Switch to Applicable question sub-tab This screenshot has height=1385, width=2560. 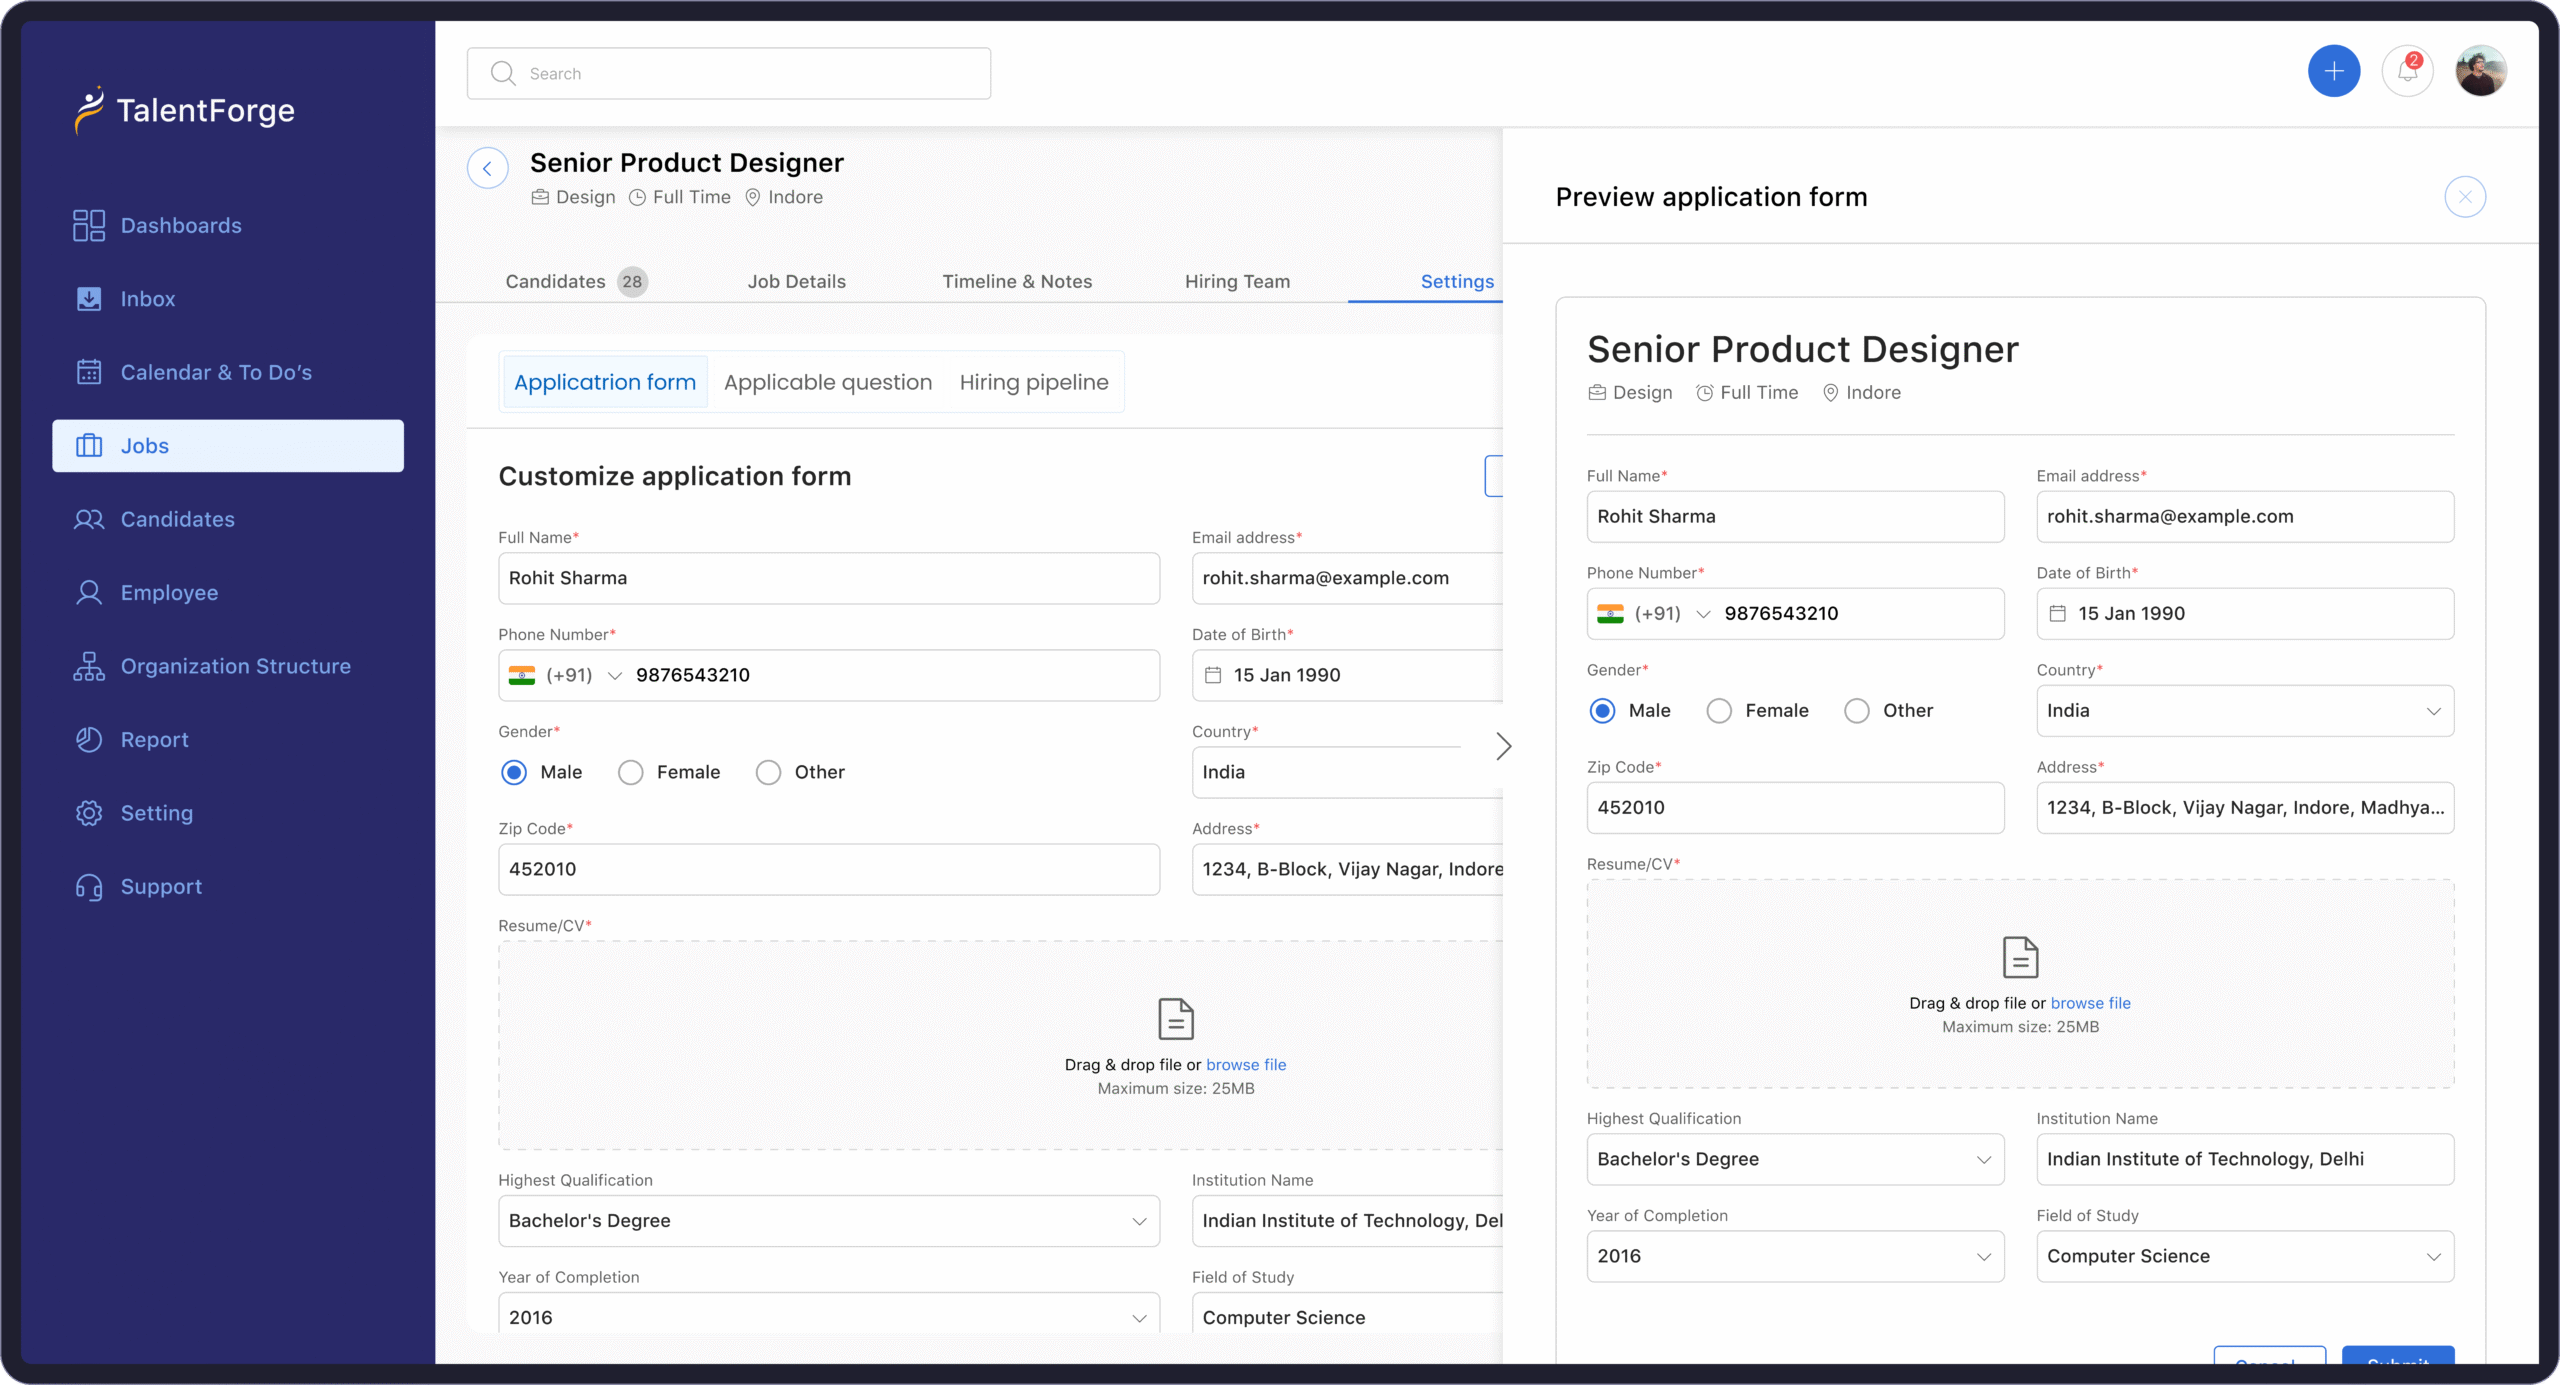(828, 382)
